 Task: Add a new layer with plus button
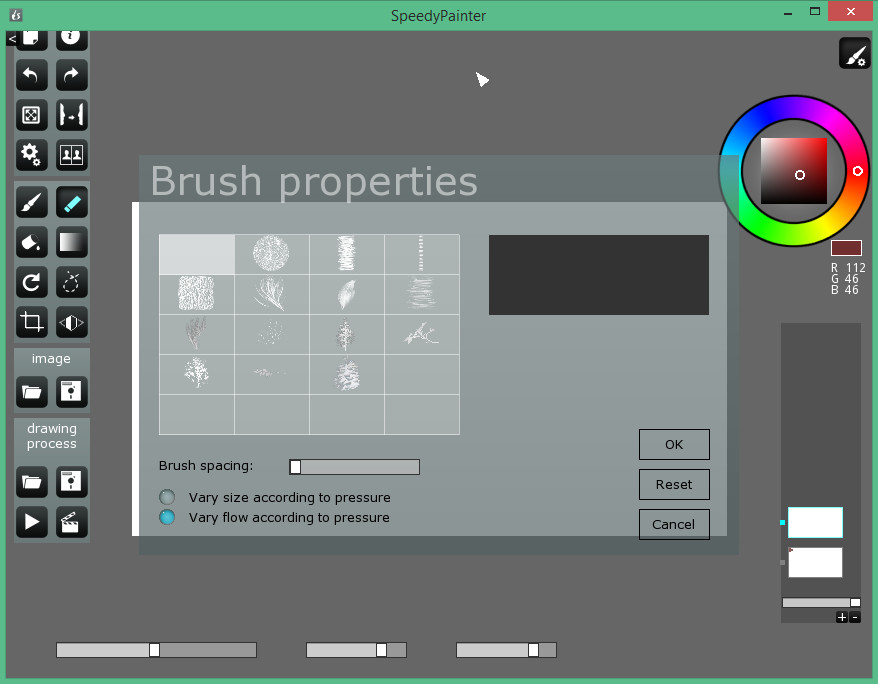(842, 617)
